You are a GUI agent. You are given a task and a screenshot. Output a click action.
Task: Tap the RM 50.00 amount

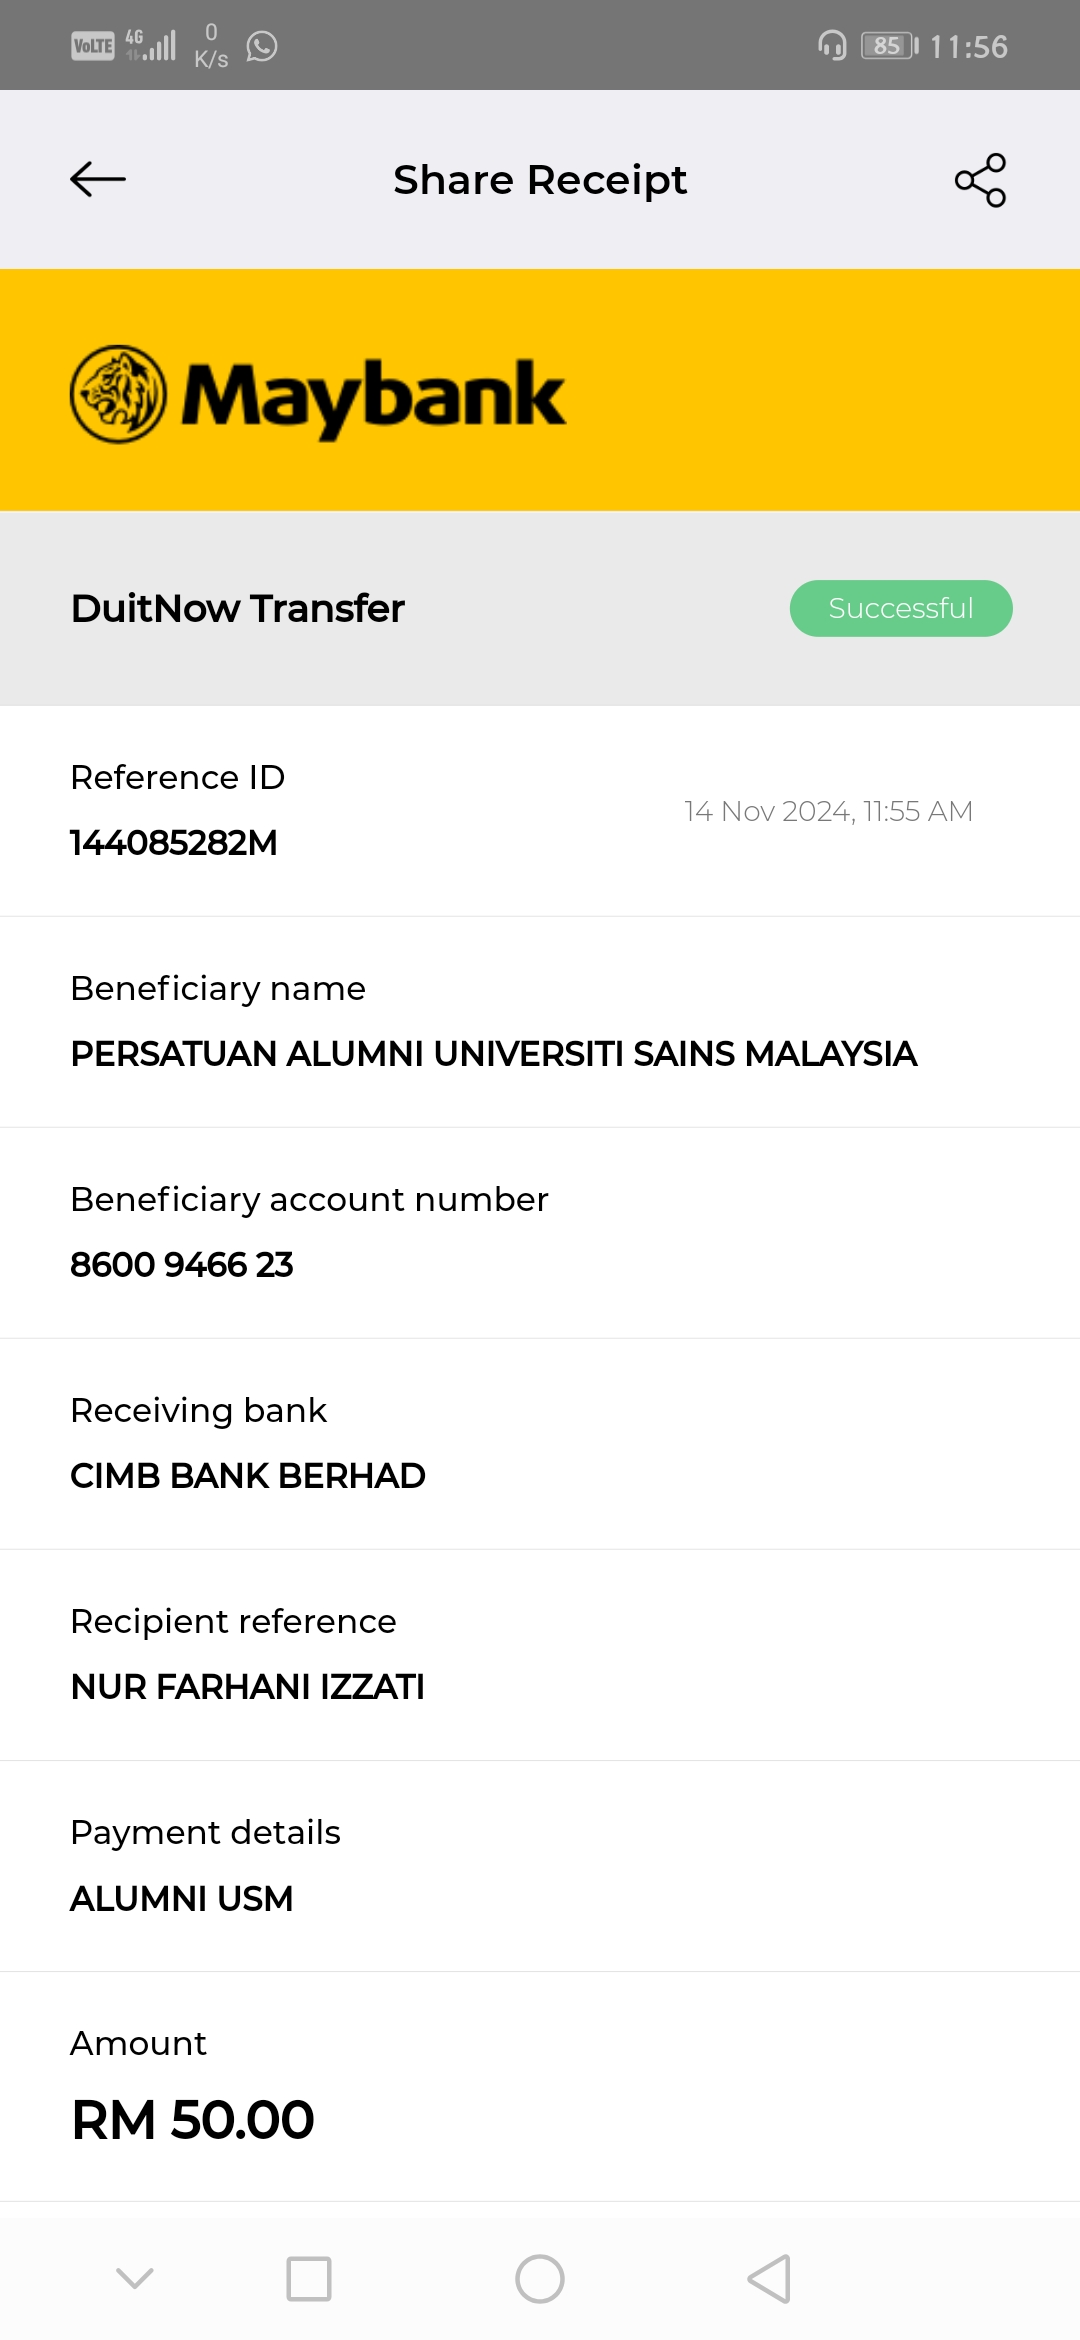193,2120
